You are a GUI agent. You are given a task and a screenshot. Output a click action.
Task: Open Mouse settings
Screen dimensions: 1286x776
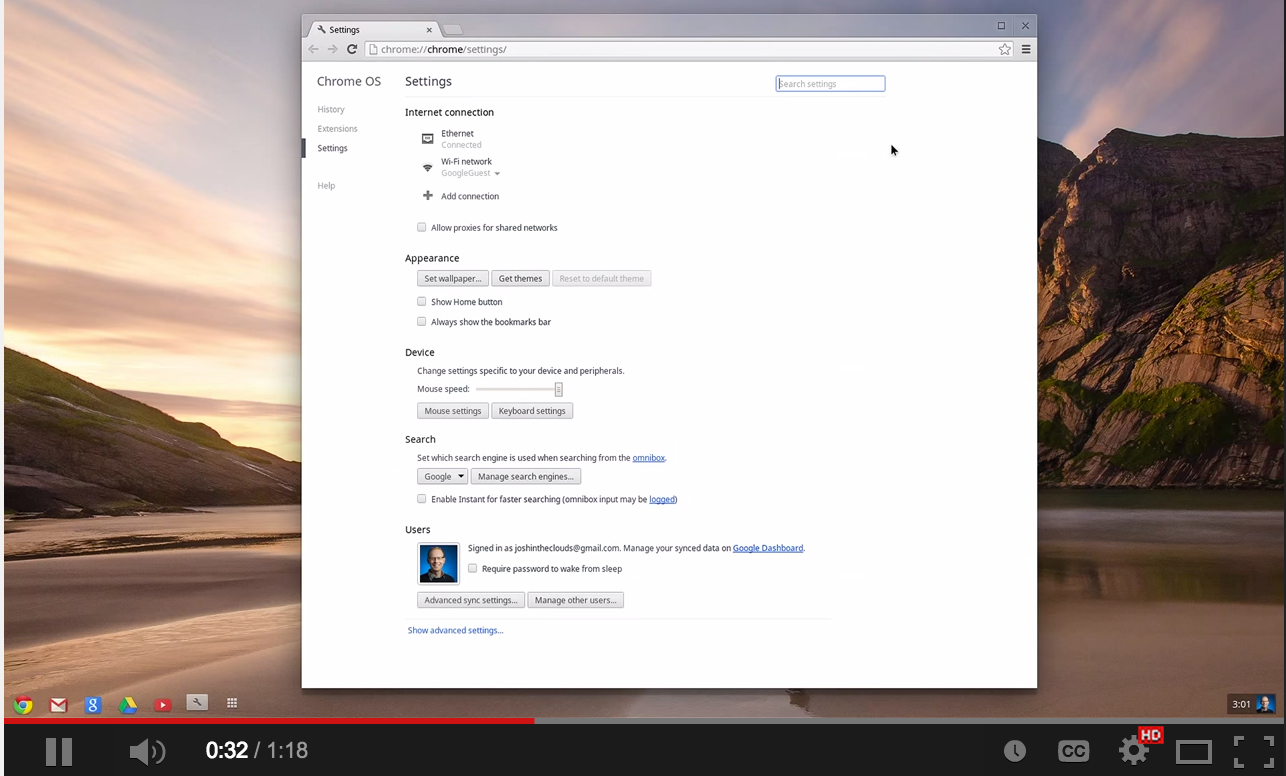[x=453, y=411]
